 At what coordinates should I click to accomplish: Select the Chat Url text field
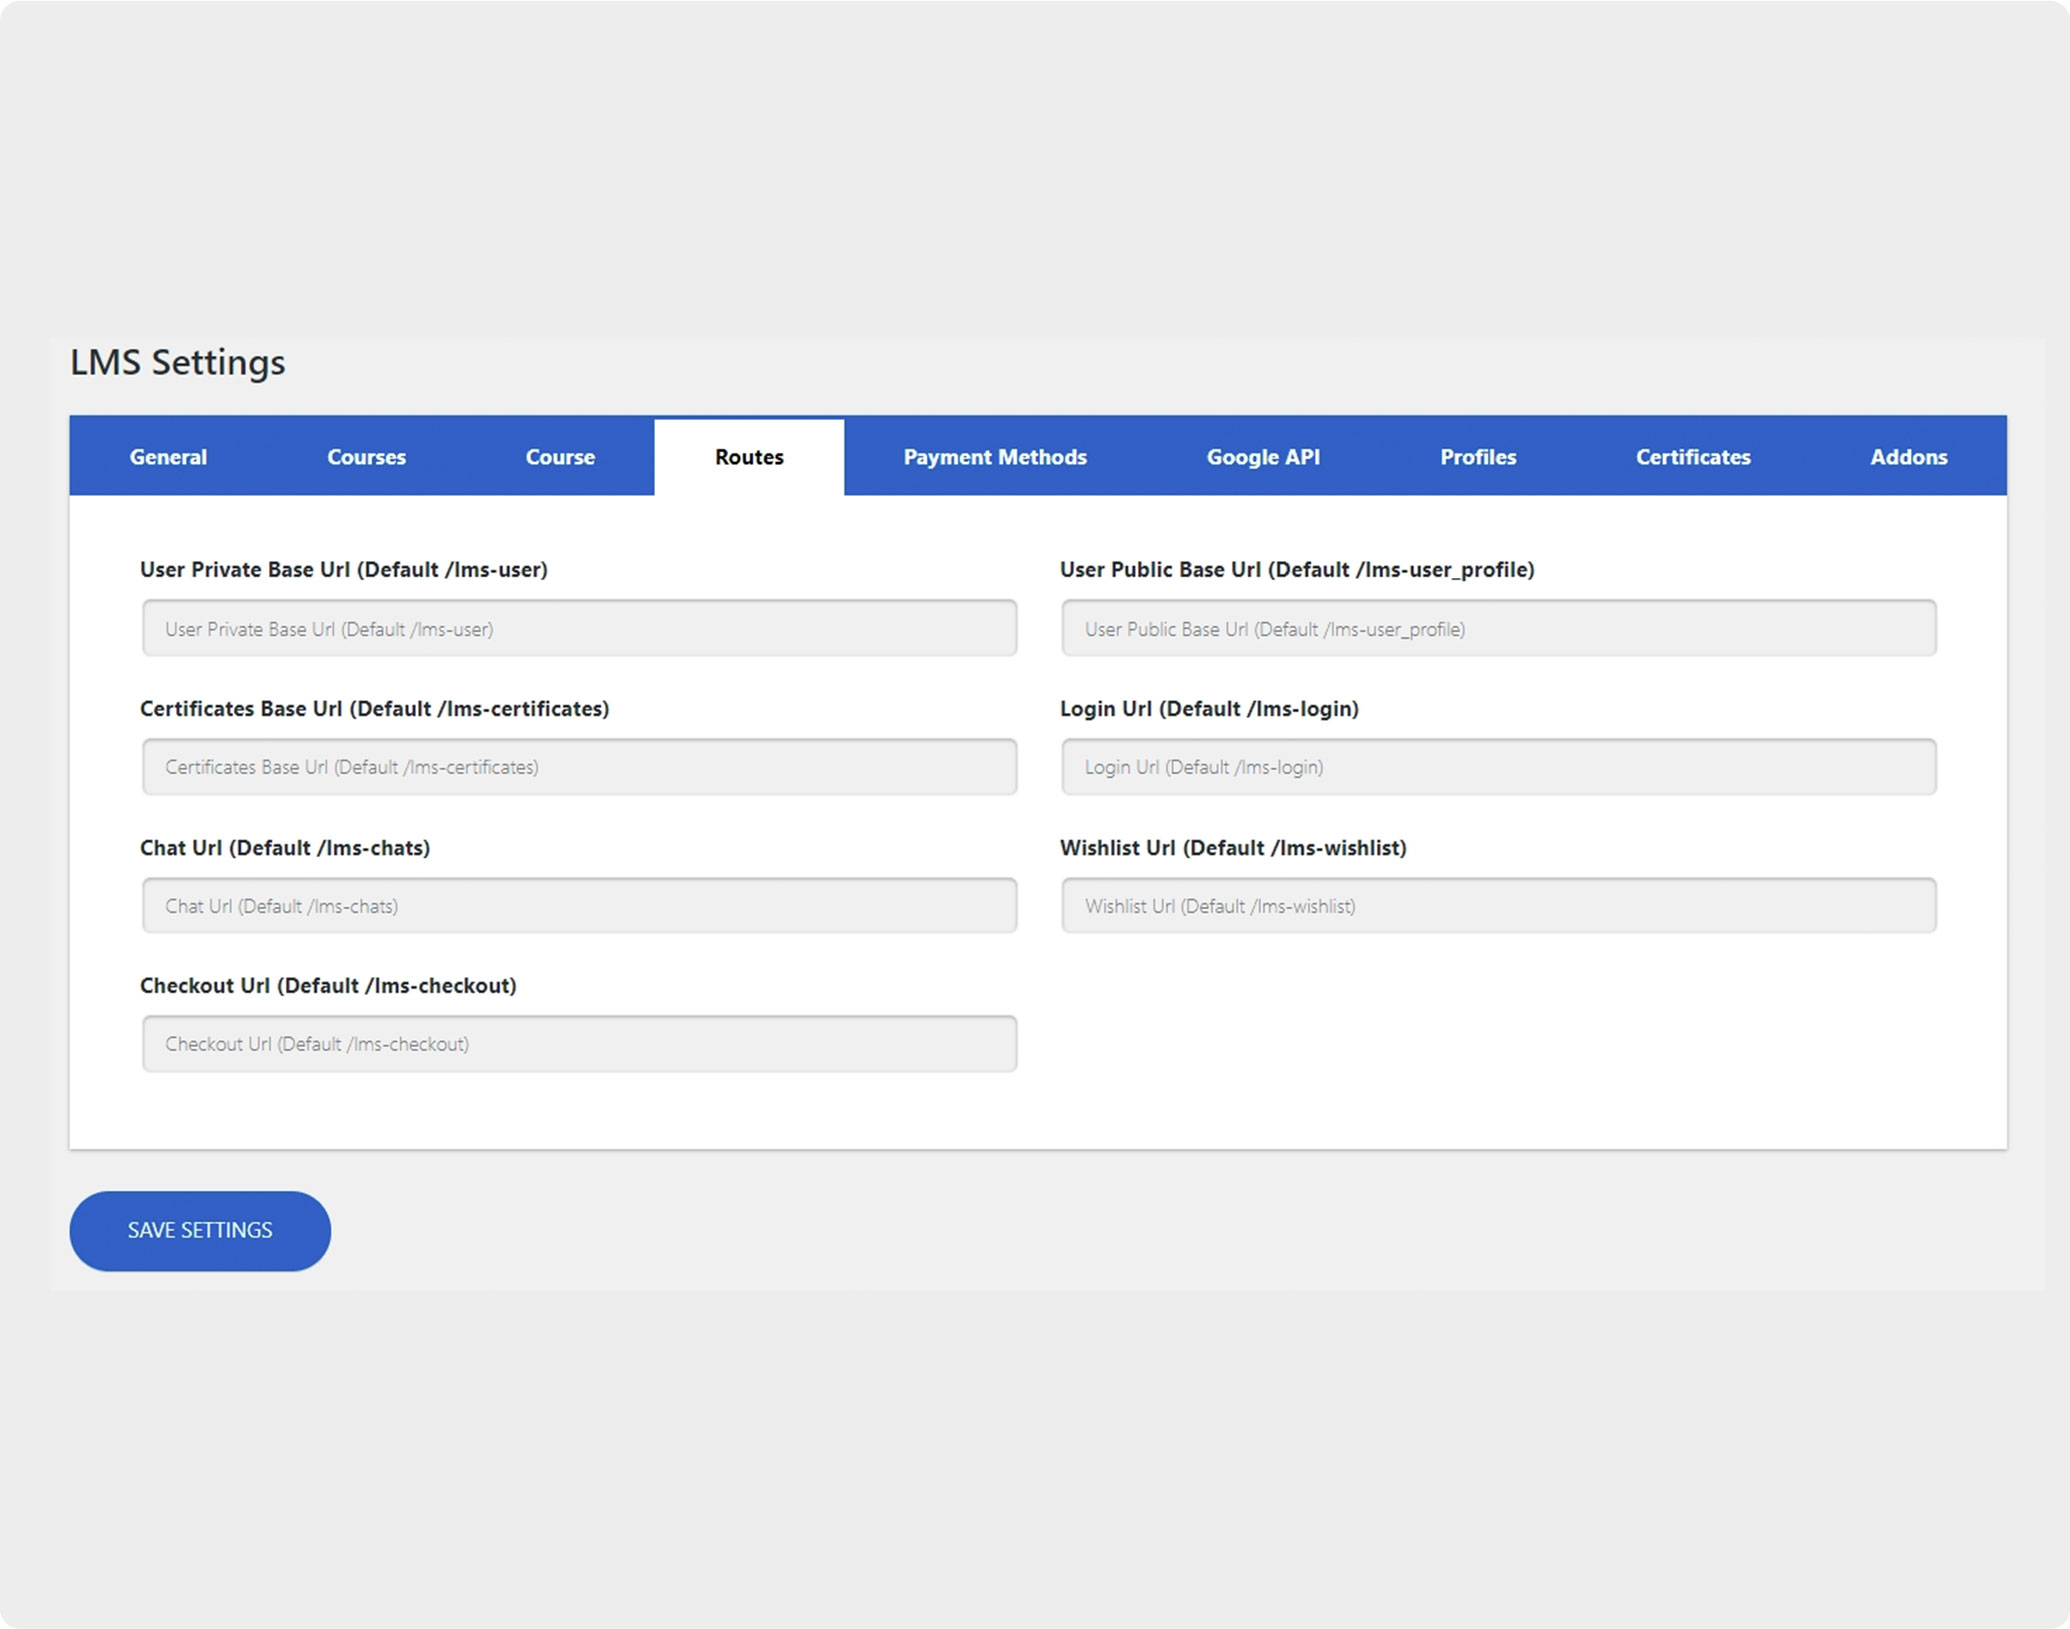tap(579, 906)
